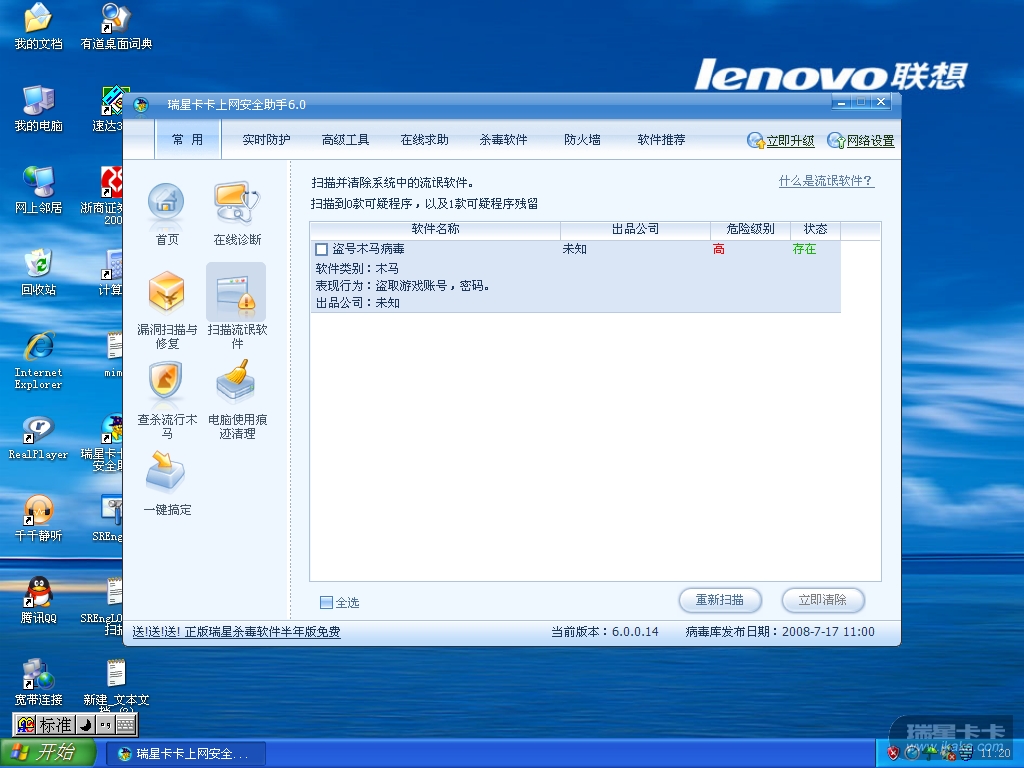The height and width of the screenshot is (768, 1024).
Task: Click the 一键搞定 one-click fix icon
Action: 165,470
